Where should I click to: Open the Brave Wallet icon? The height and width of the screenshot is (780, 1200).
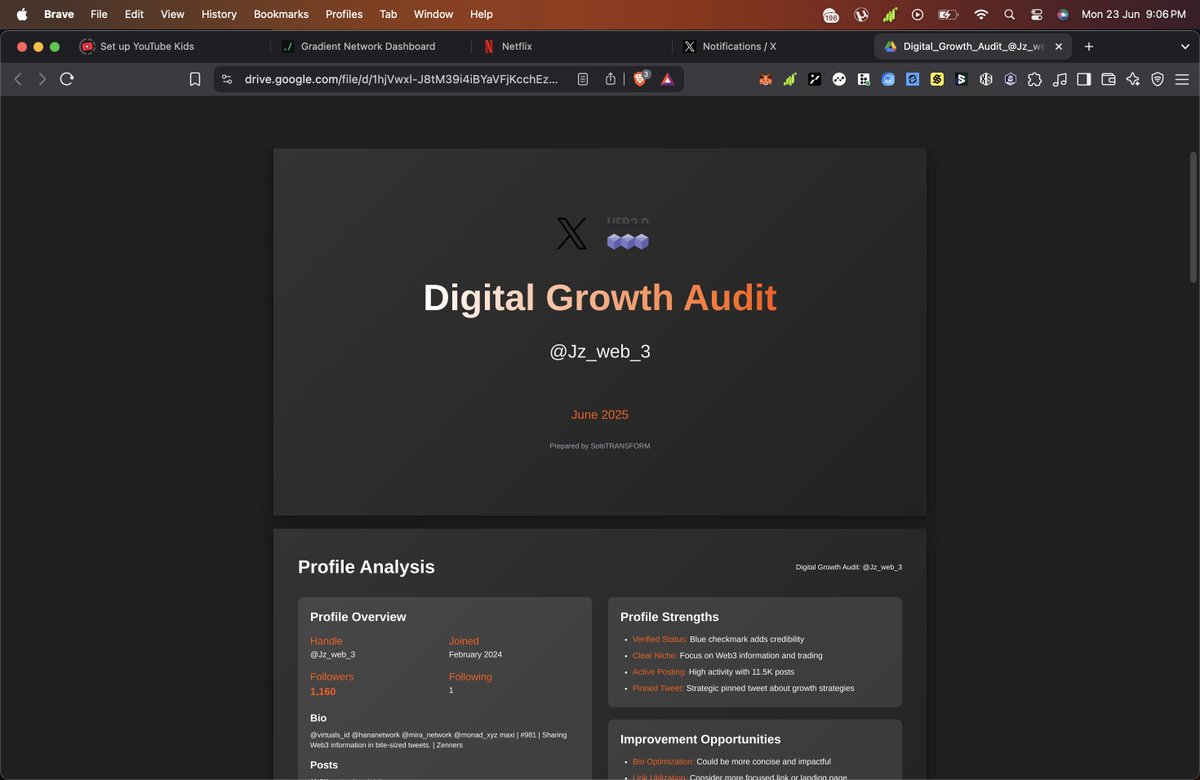click(1108, 79)
